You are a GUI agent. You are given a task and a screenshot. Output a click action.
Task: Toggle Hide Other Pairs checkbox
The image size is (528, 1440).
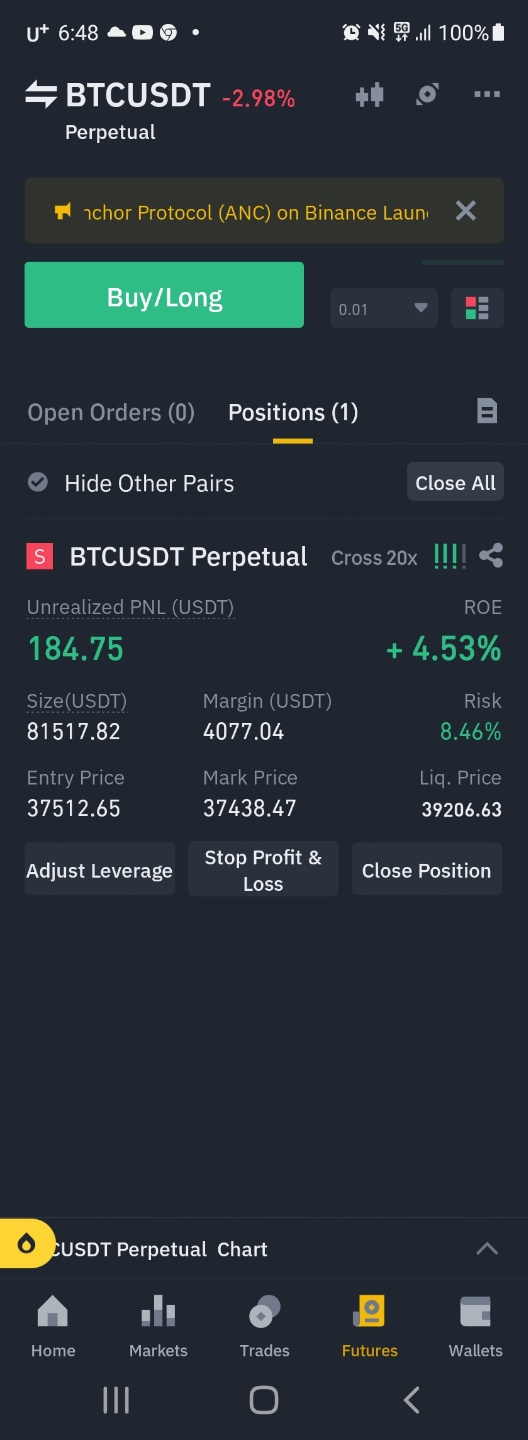coord(38,483)
